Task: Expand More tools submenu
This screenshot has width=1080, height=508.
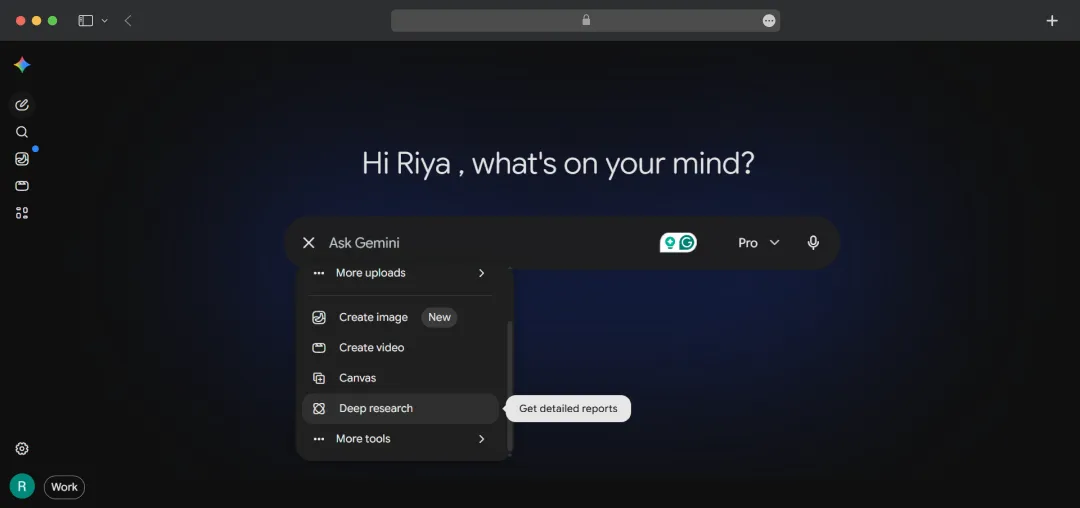Action: coord(400,438)
